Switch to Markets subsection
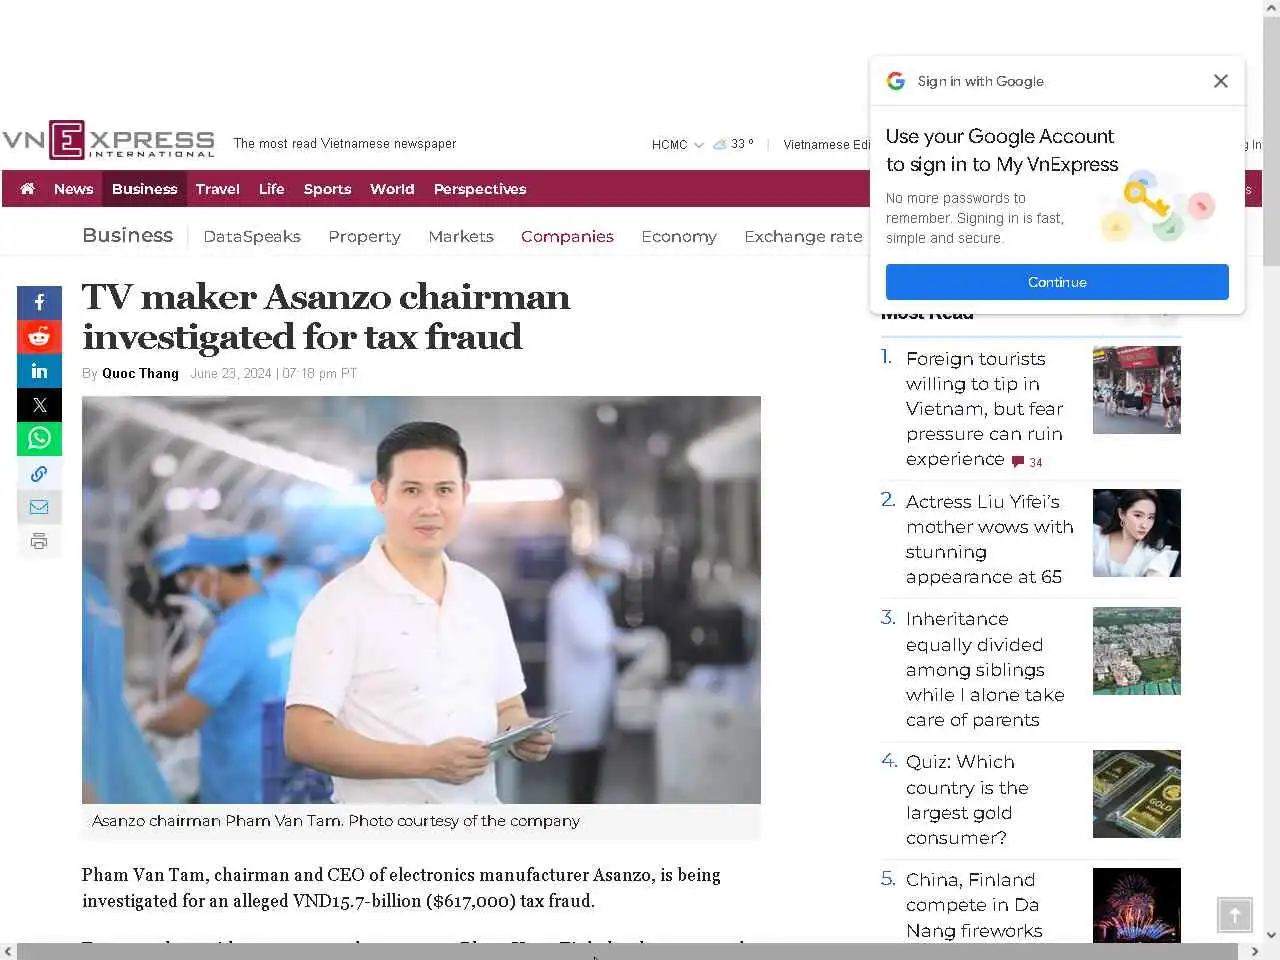The width and height of the screenshot is (1280, 960). [461, 236]
